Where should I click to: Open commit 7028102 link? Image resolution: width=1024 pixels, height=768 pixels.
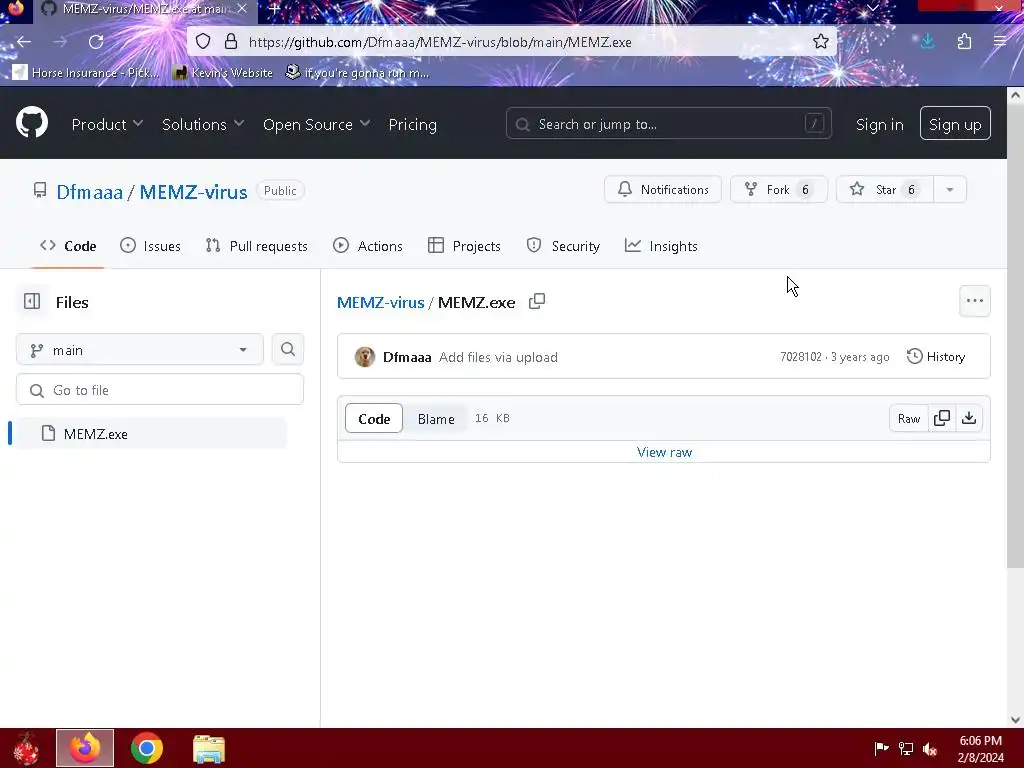801,357
